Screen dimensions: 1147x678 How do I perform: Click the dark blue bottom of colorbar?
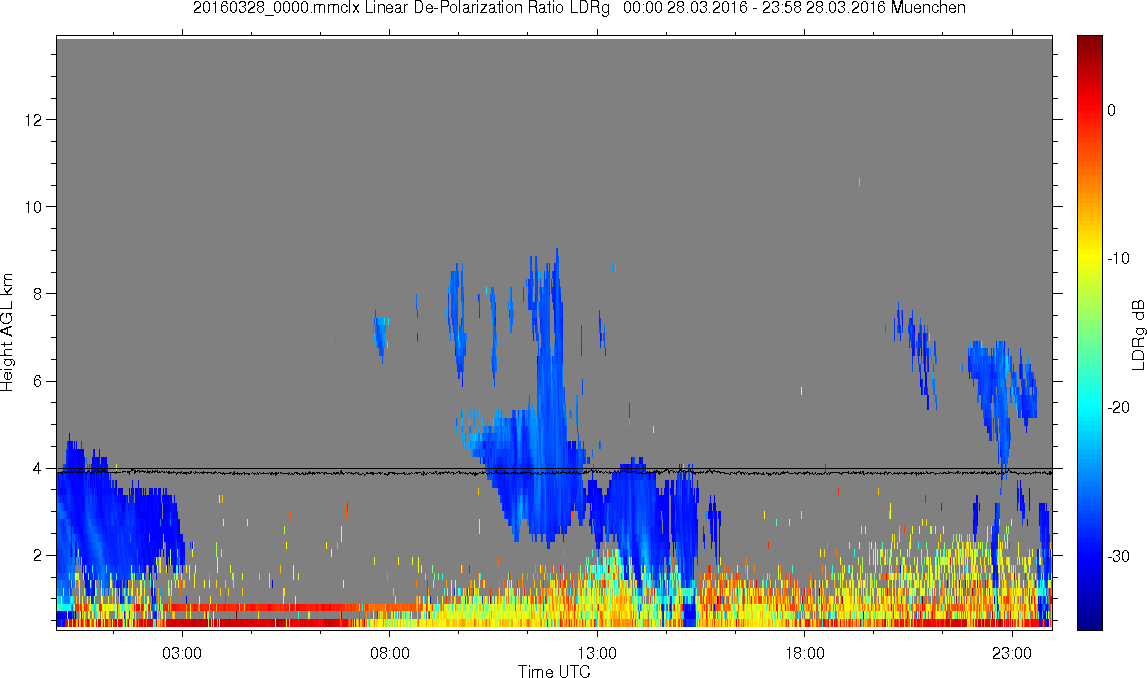[1089, 620]
